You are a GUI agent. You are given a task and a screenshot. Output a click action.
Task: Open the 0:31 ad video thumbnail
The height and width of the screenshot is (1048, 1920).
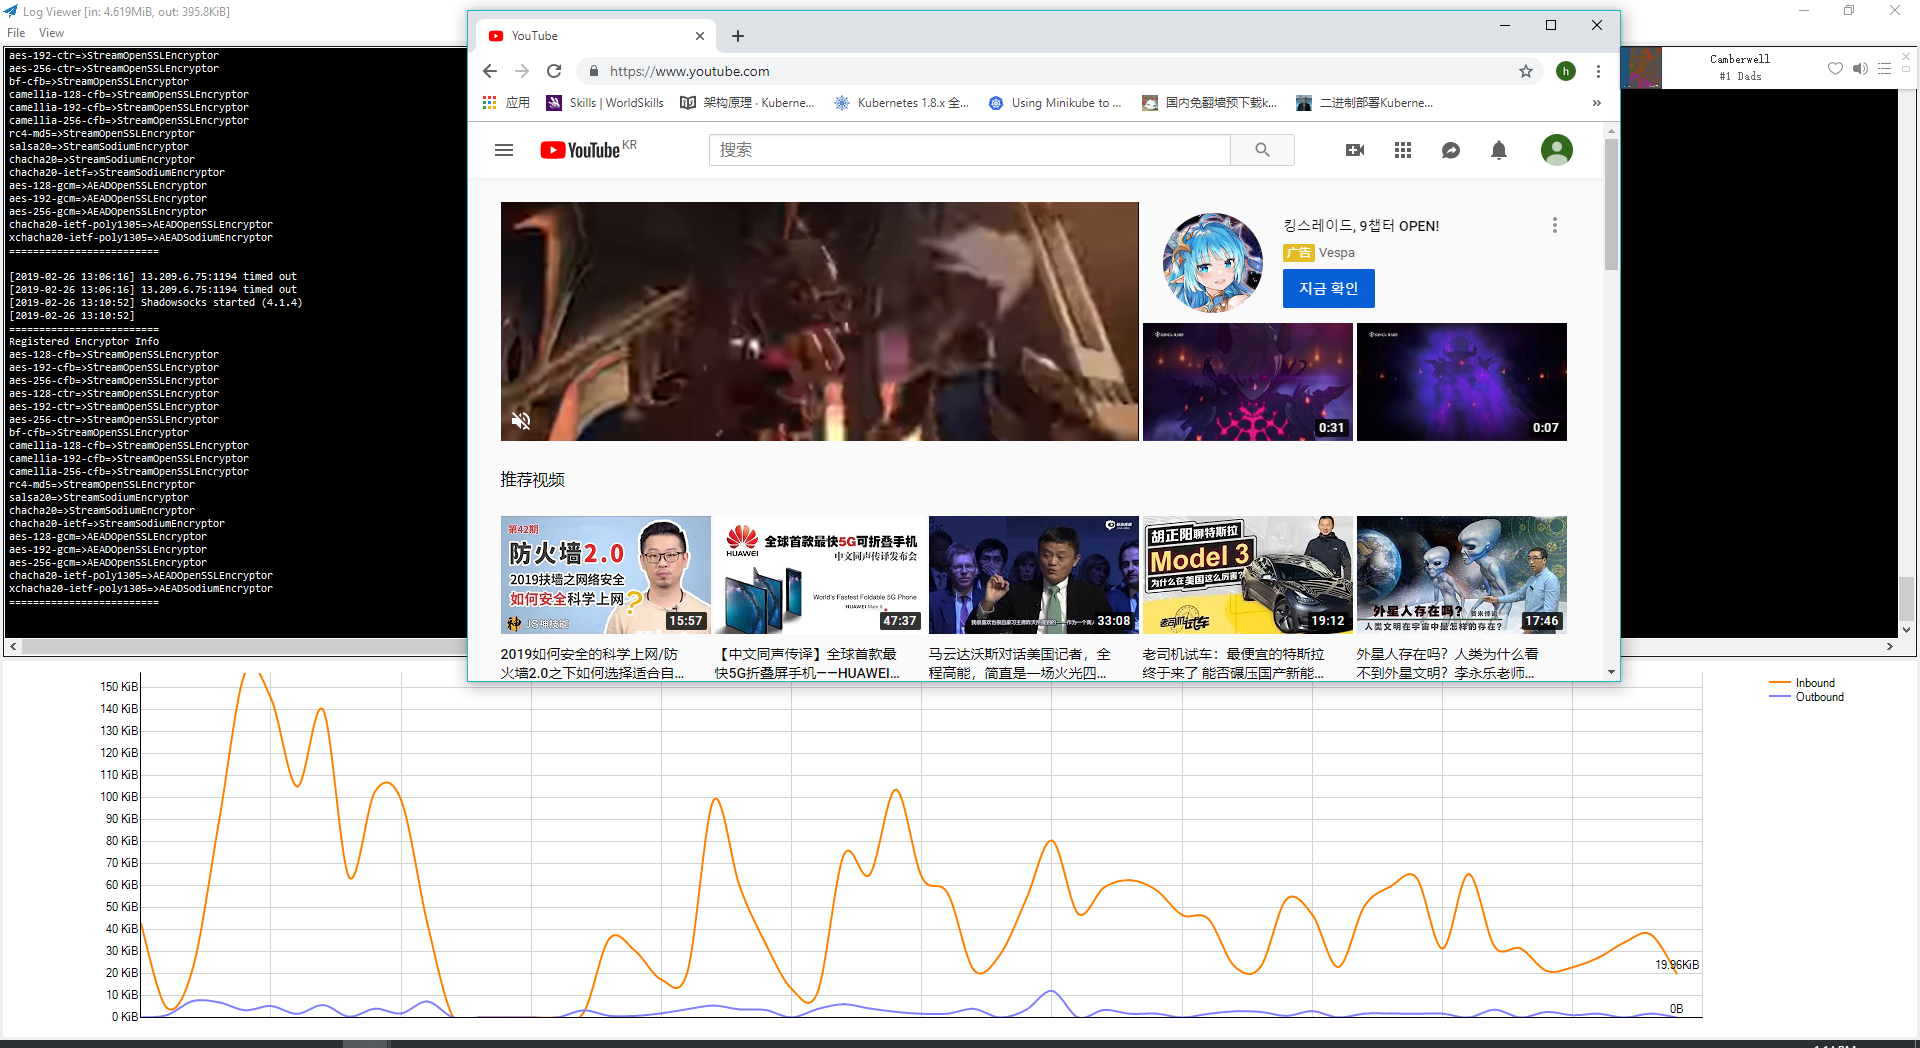1247,382
